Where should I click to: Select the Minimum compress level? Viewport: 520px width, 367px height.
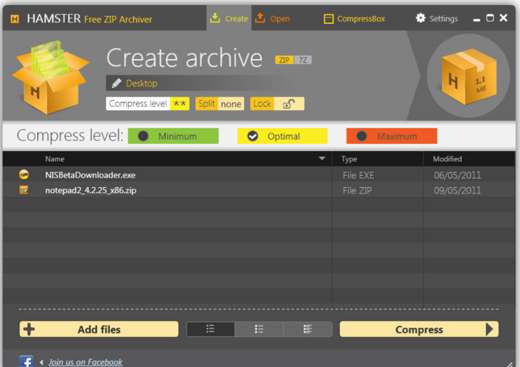tap(173, 136)
